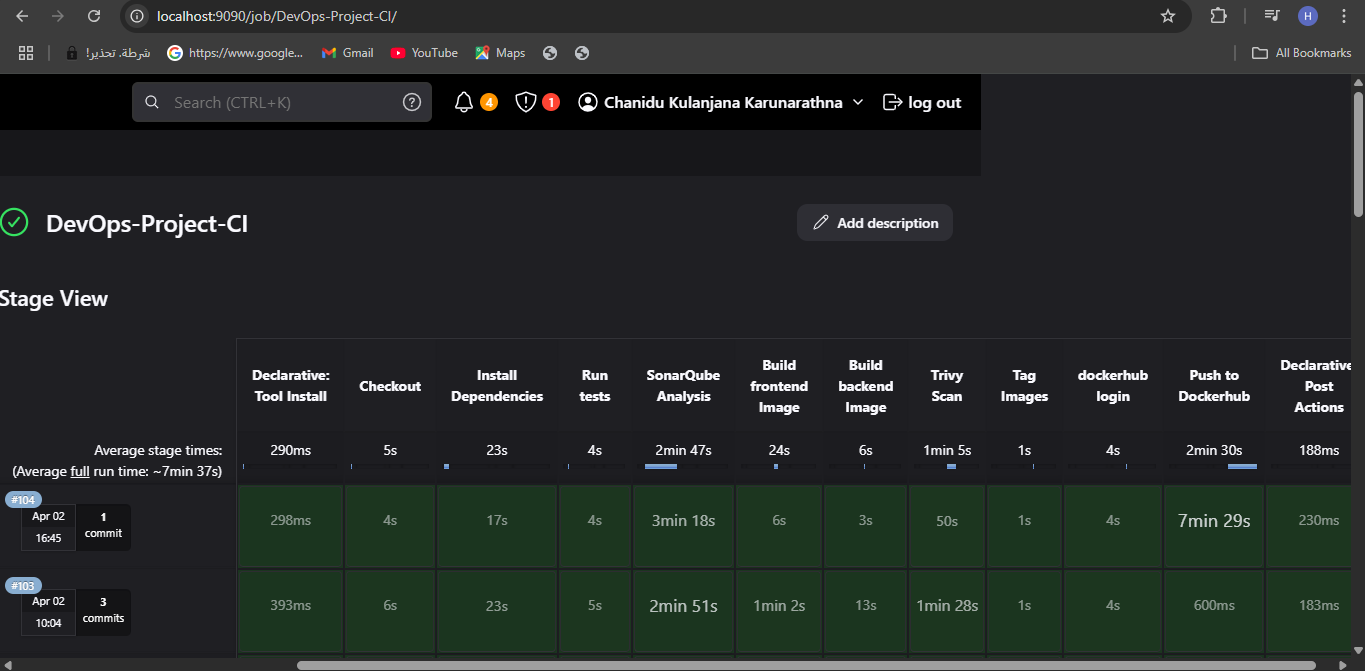Click the search help question mark icon
This screenshot has width=1365, height=671.
coord(412,102)
